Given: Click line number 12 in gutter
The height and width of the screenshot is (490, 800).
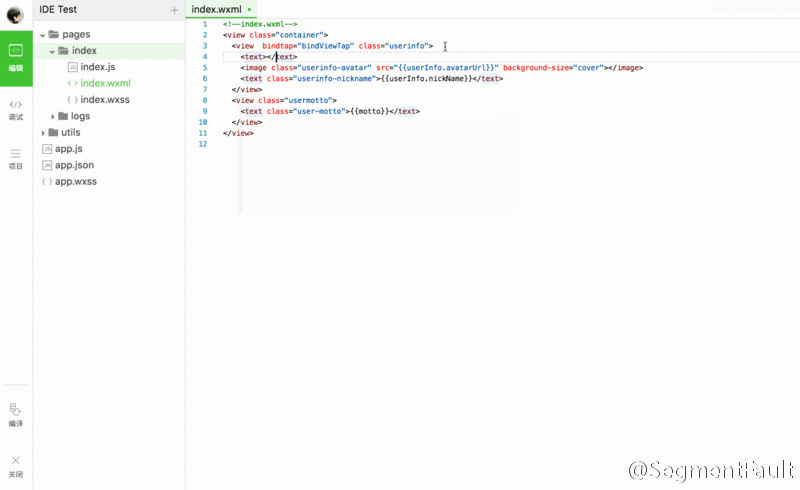Looking at the screenshot, I should click(203, 144).
